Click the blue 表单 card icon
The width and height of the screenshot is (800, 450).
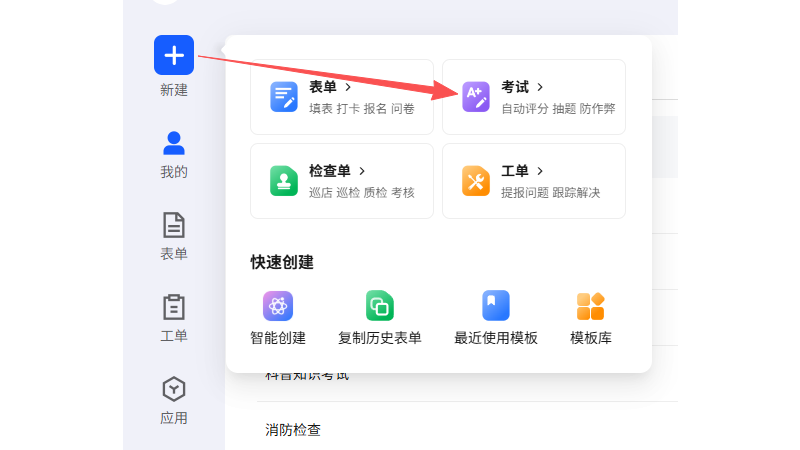pyautogui.click(x=284, y=97)
